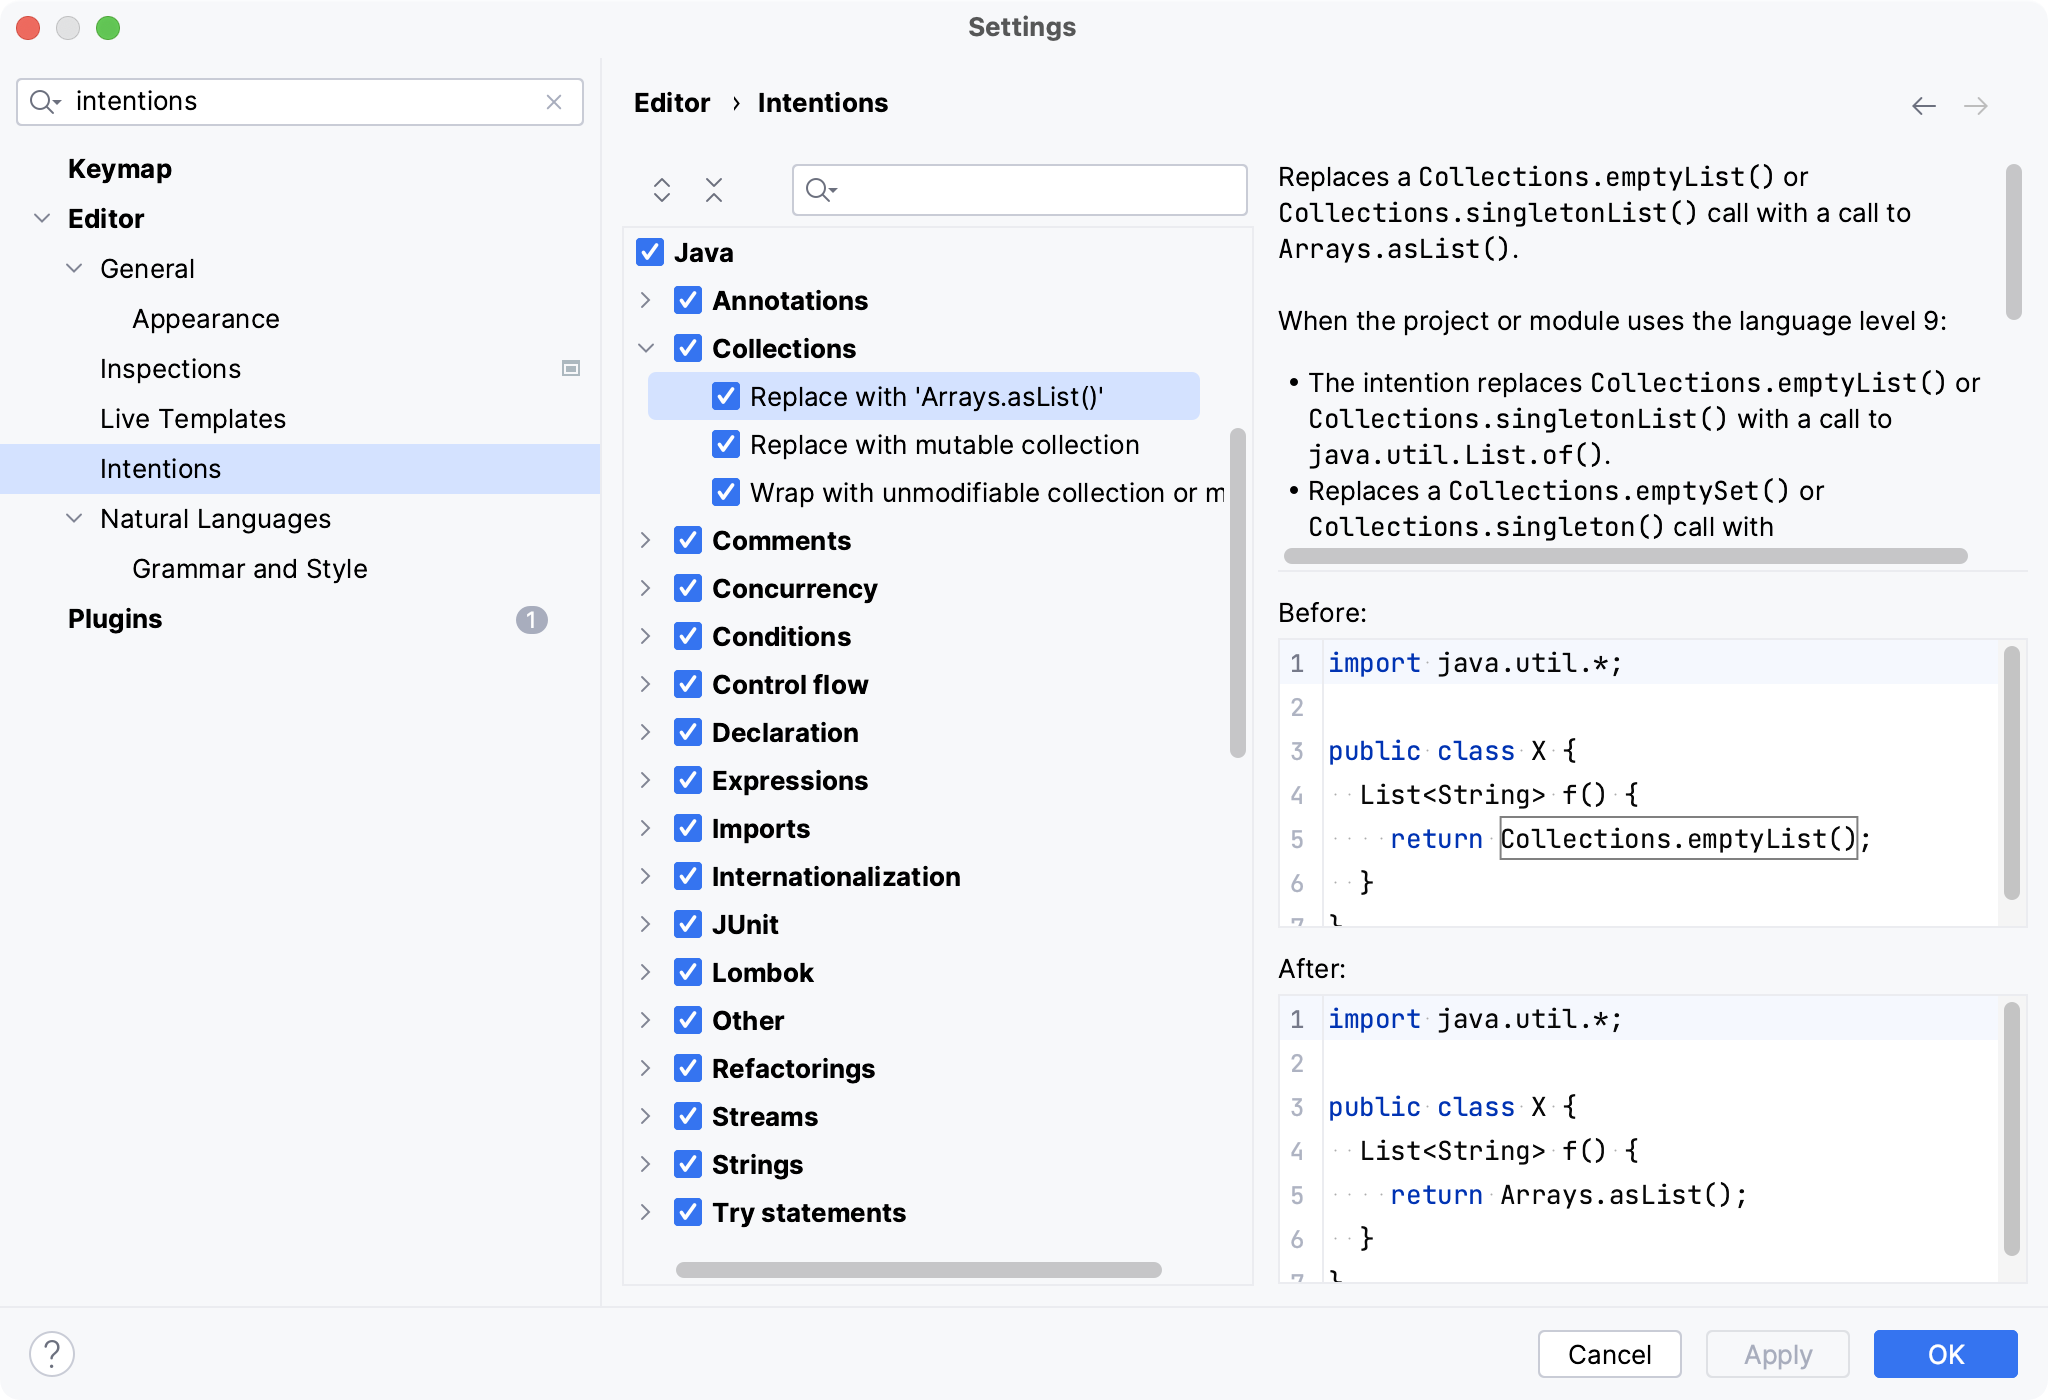This screenshot has width=2048, height=1400.
Task: Click the forward navigation arrow
Action: point(1975,106)
